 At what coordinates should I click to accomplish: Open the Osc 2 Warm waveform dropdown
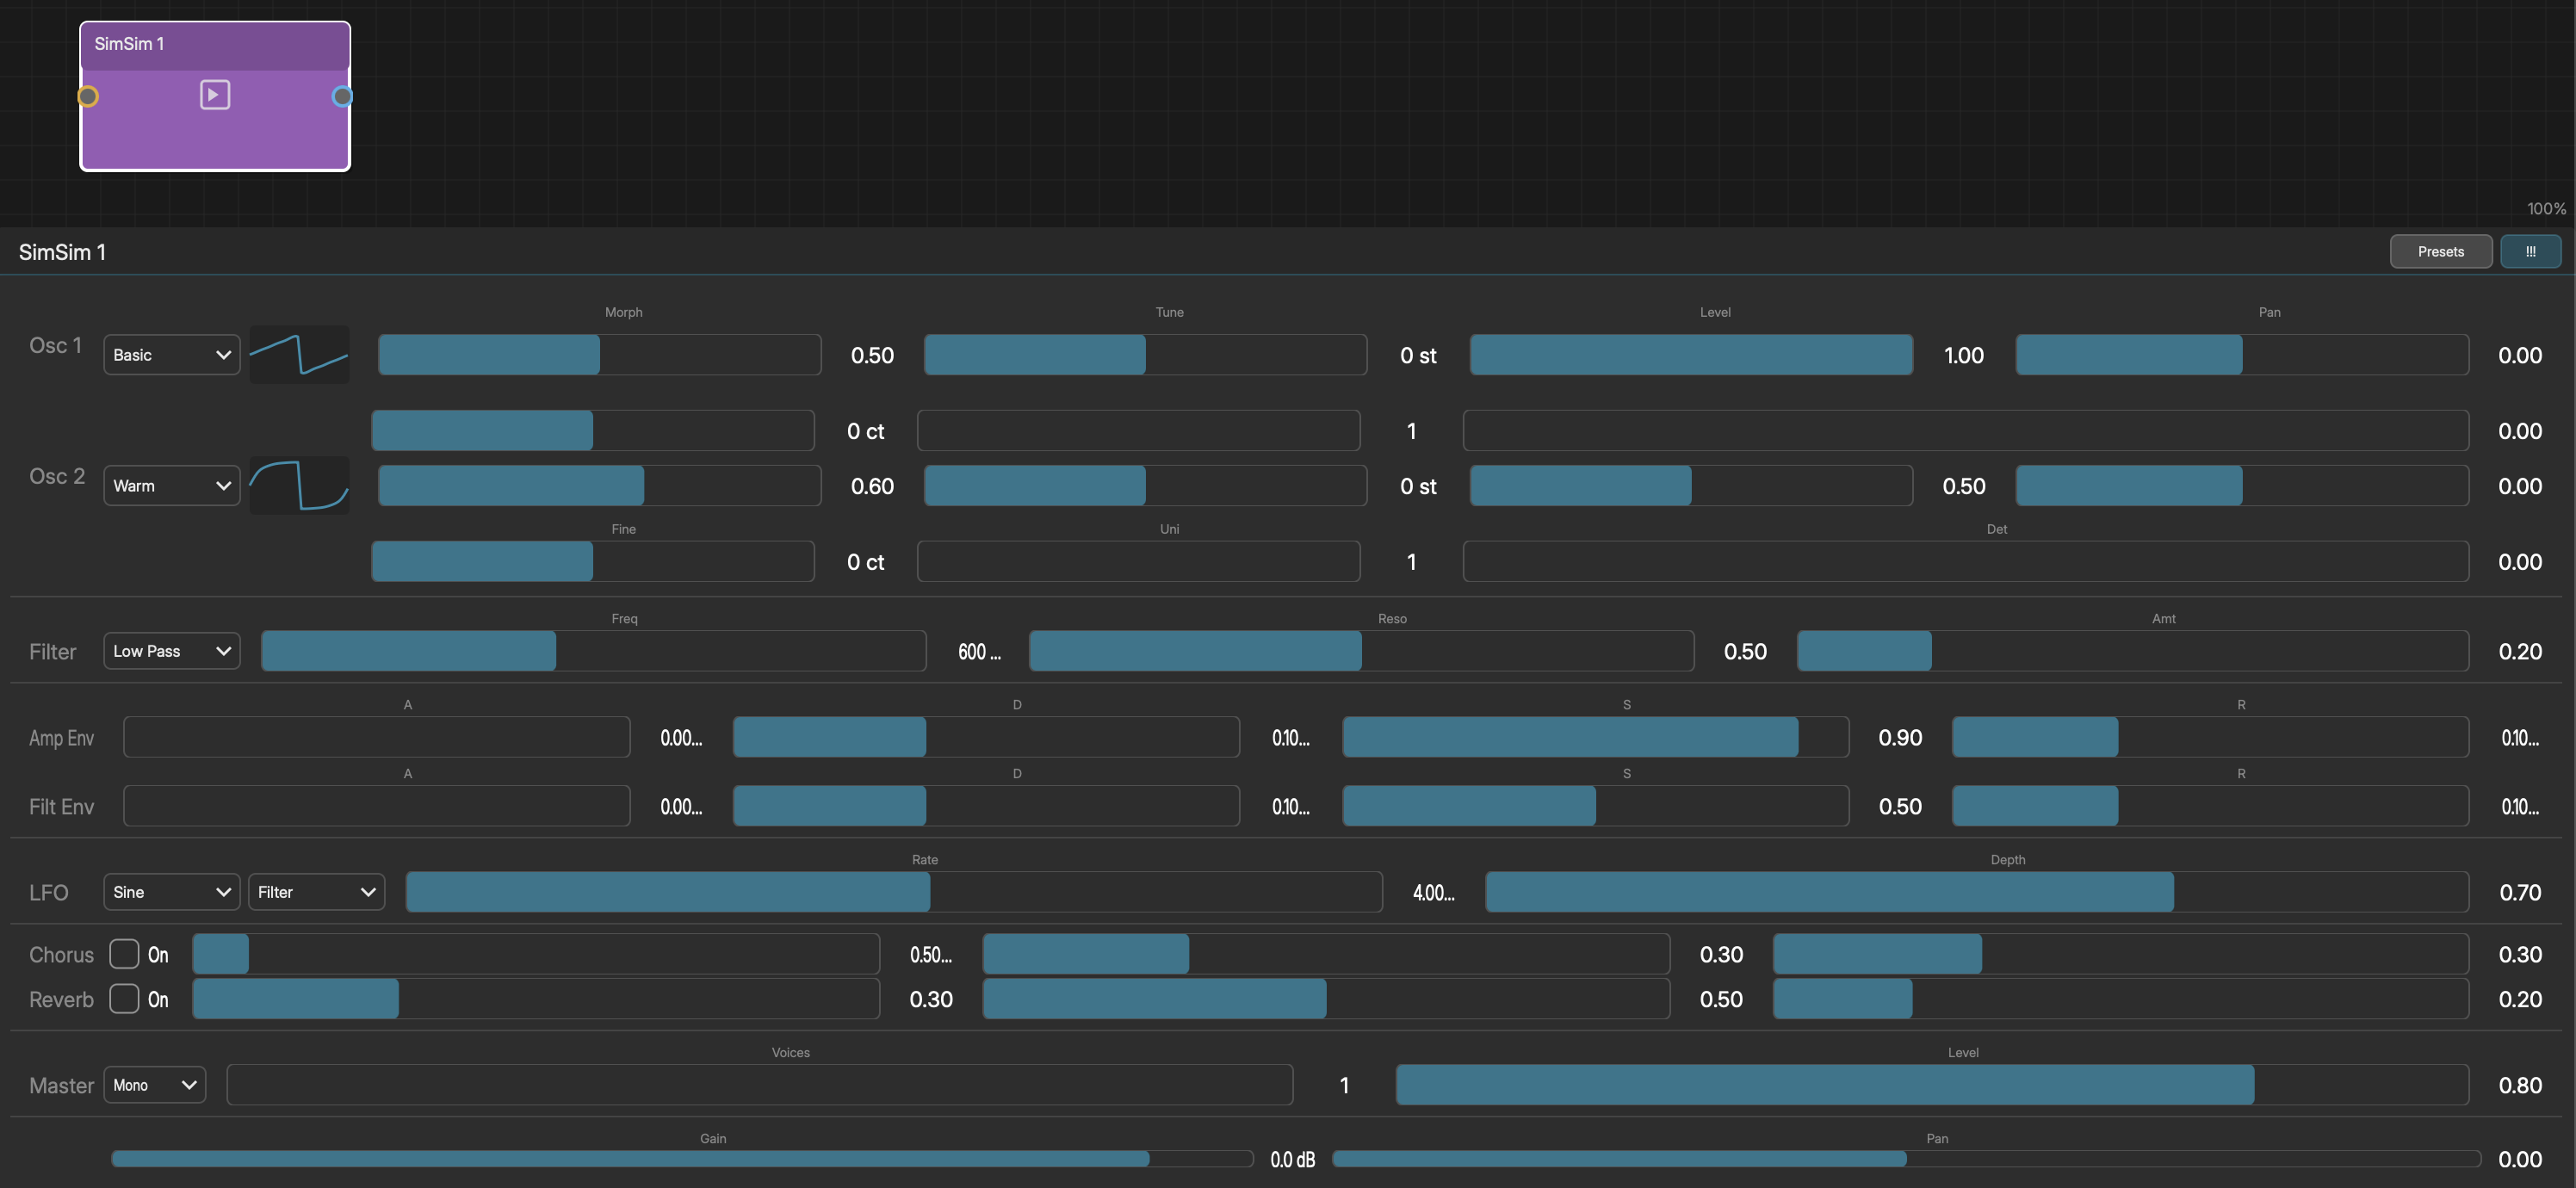pos(172,485)
